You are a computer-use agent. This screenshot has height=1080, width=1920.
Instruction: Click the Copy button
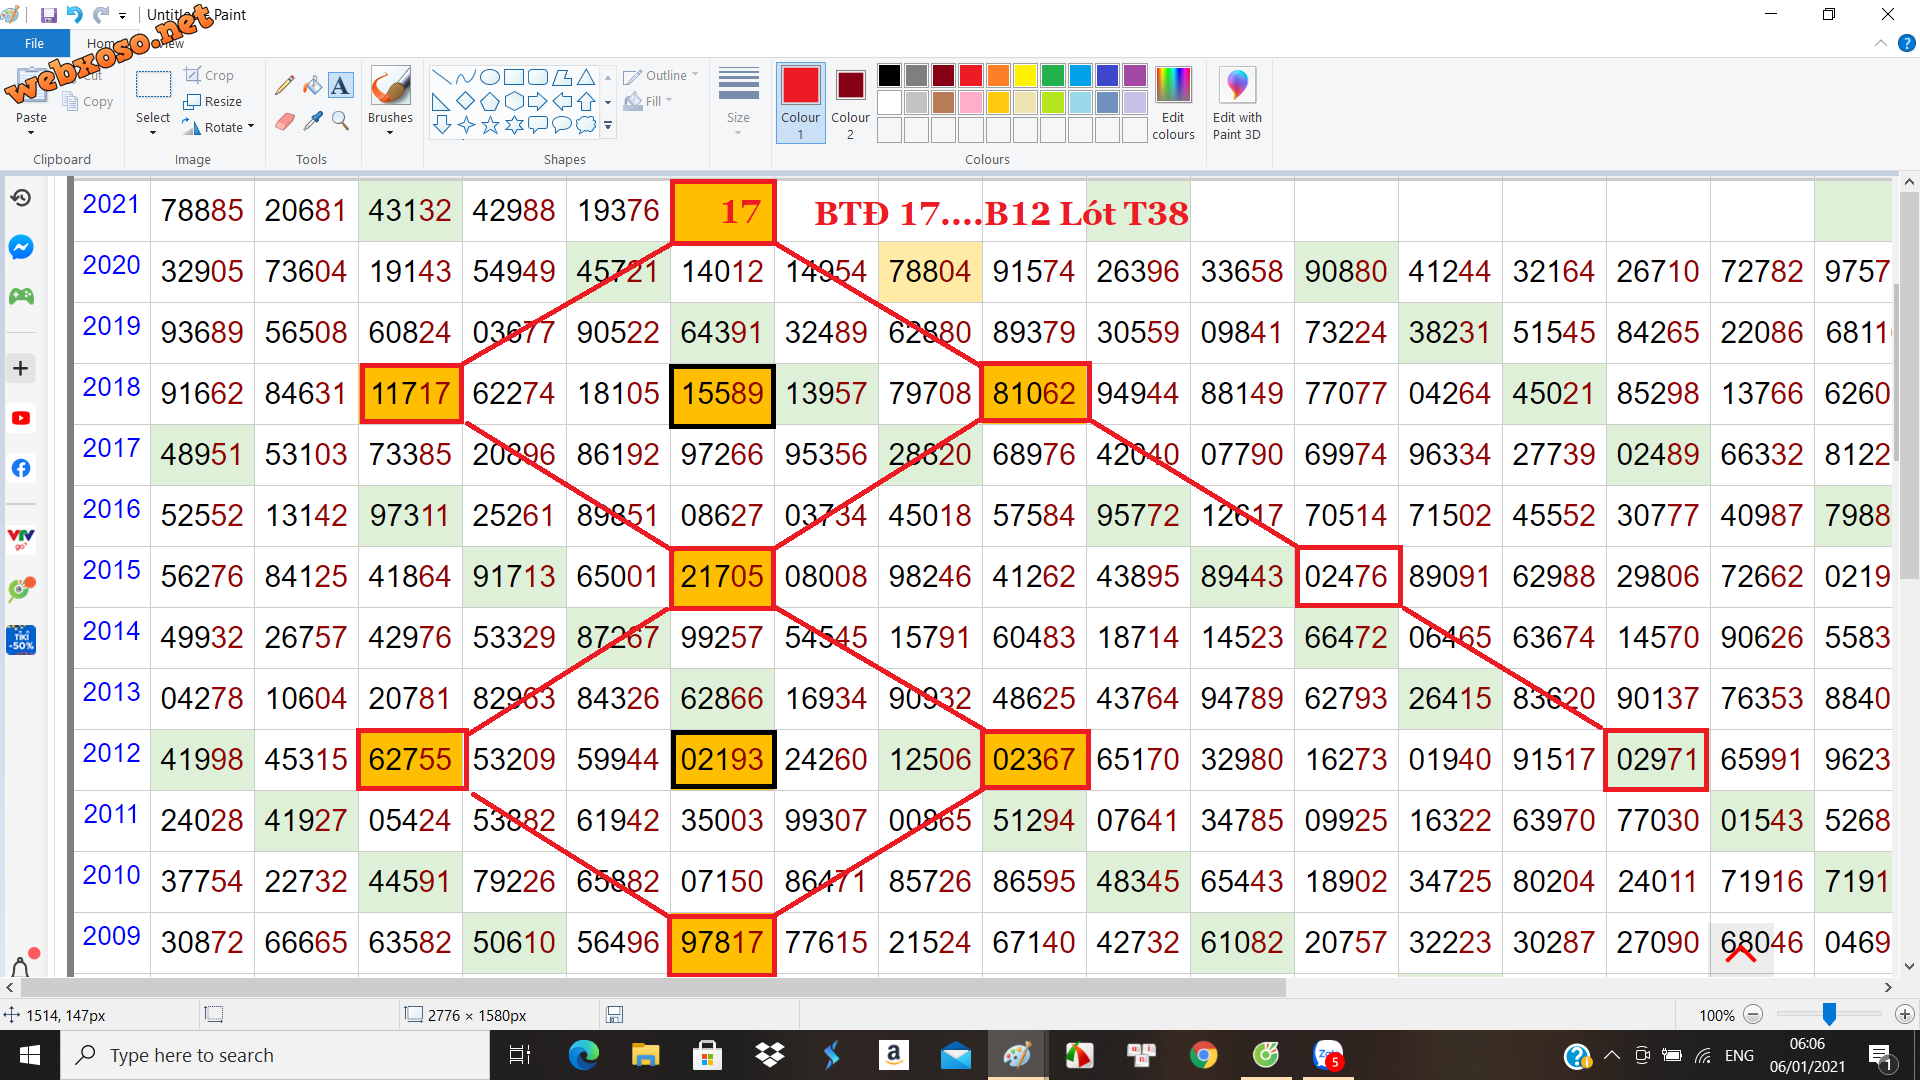click(x=88, y=101)
